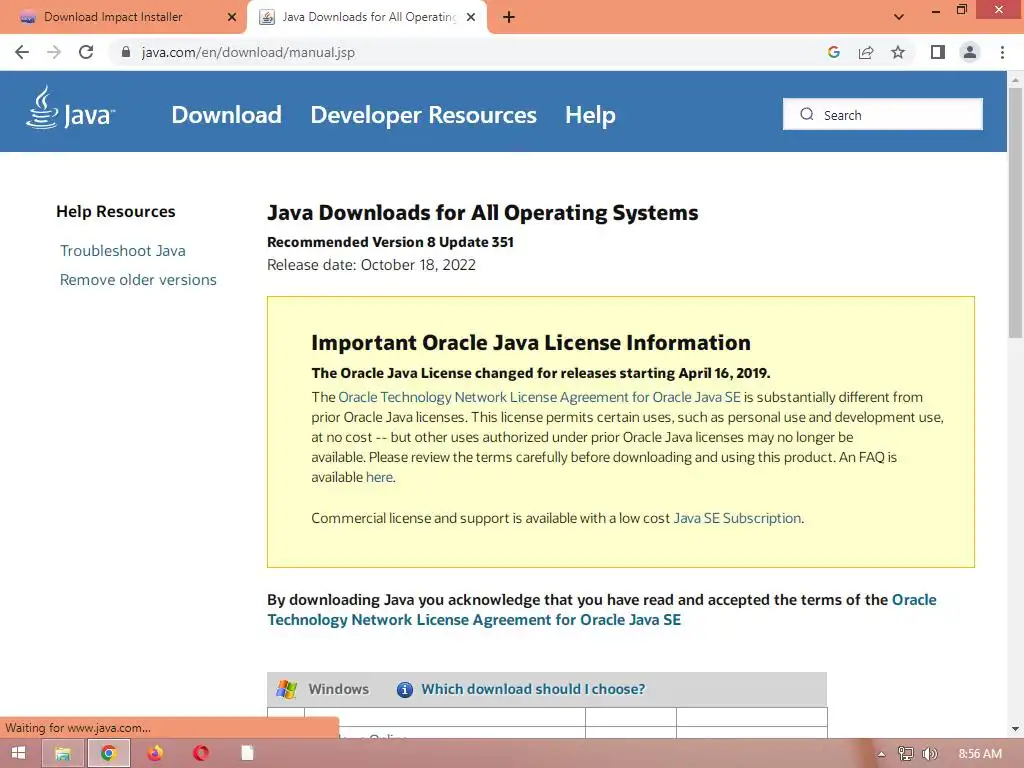Screen dimensions: 1024x768
Task: Launch Opera from the taskbar
Action: tap(201, 754)
